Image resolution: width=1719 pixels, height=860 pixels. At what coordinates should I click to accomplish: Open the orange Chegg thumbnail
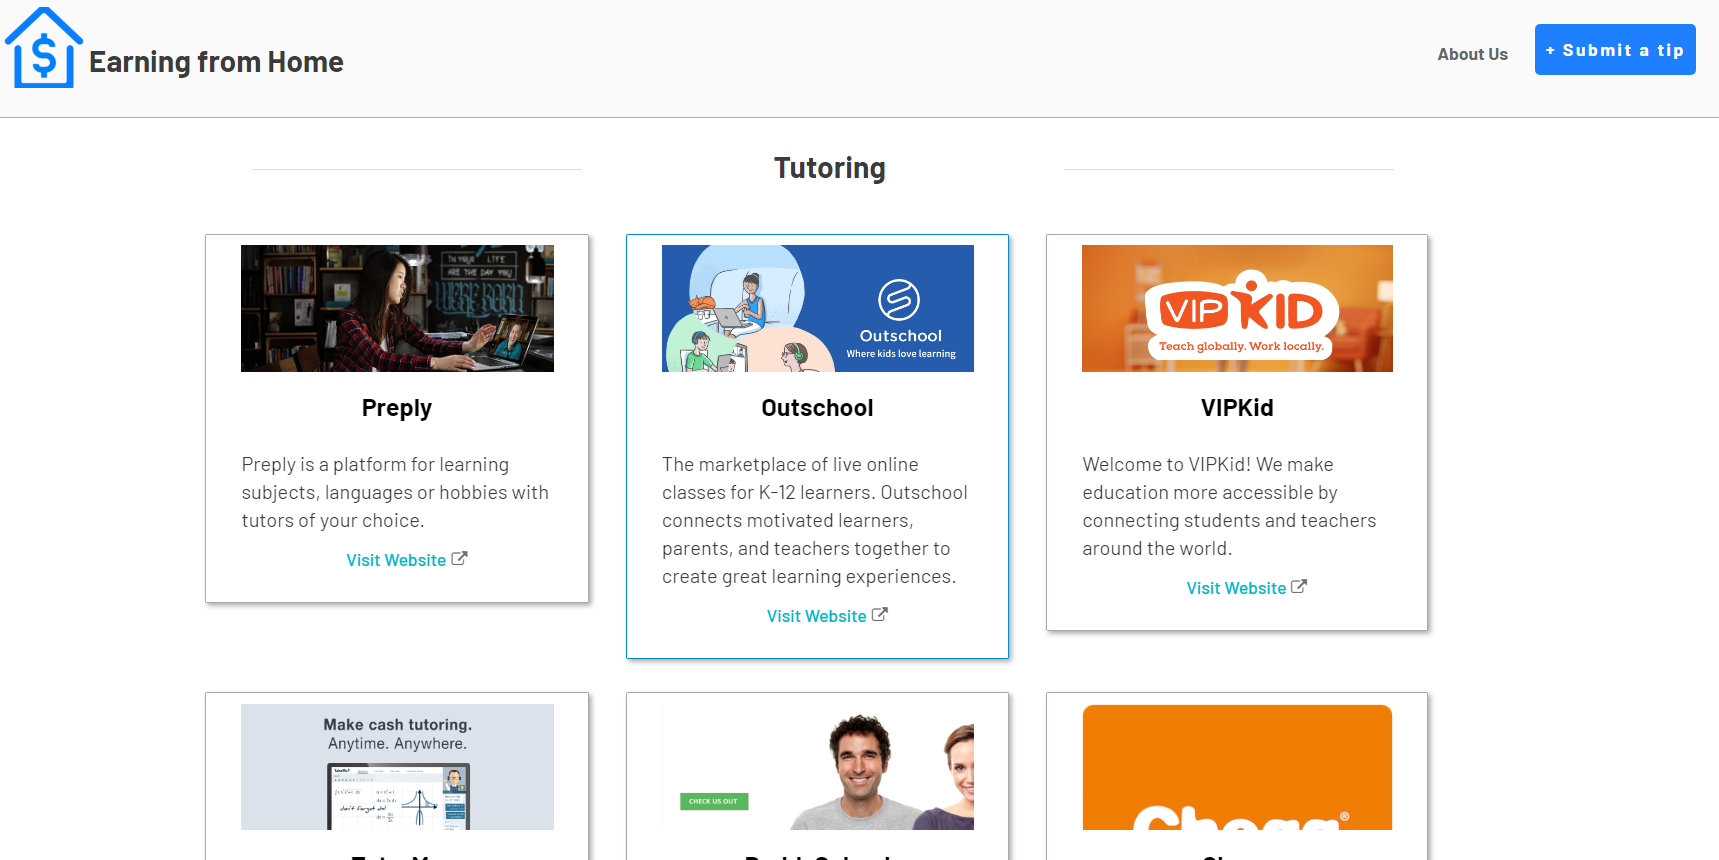1237,767
